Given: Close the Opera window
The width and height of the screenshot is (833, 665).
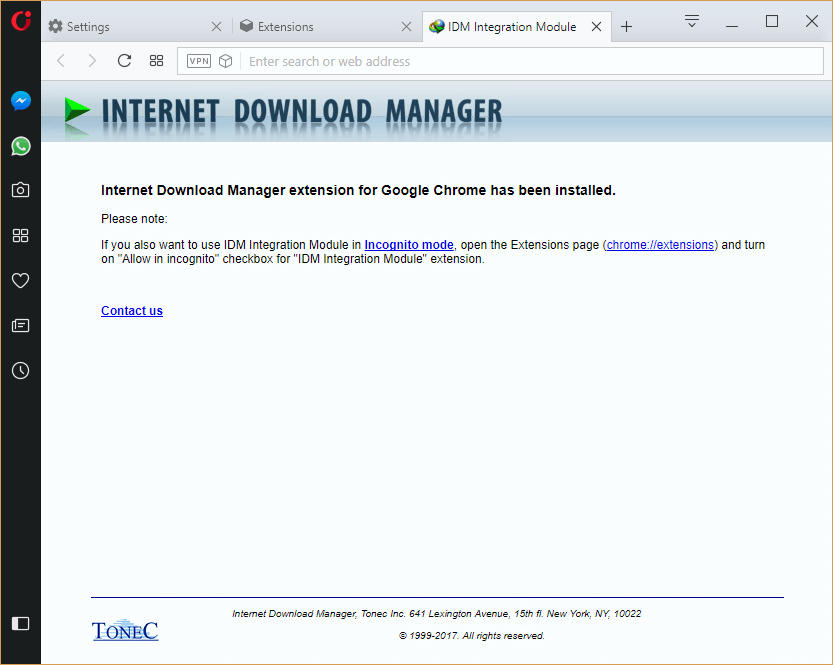Looking at the screenshot, I should [812, 21].
